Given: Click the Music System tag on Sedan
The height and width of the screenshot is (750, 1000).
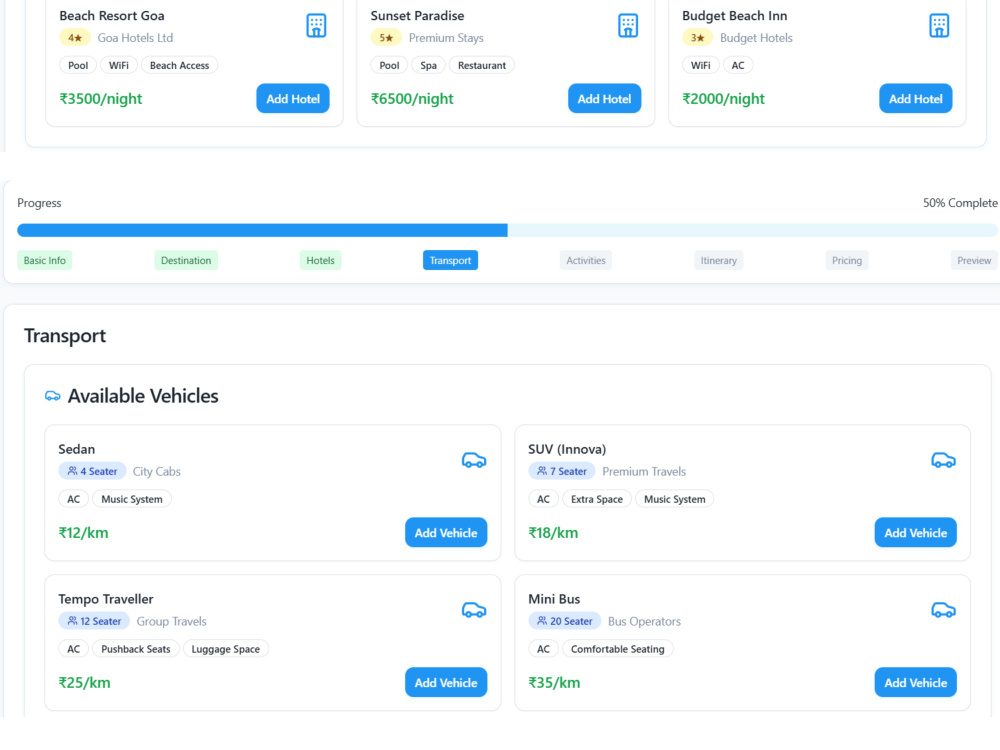Looking at the screenshot, I should coord(131,499).
